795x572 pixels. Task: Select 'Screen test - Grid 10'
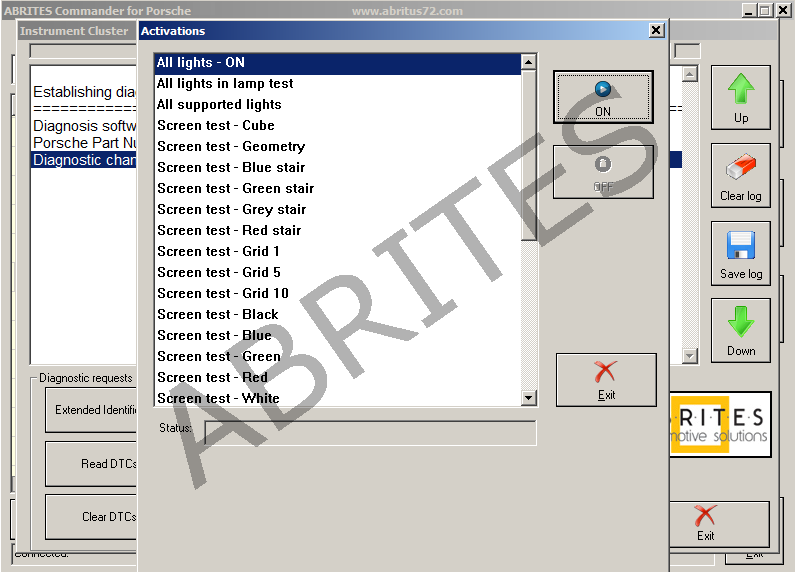pyautogui.click(x=338, y=294)
